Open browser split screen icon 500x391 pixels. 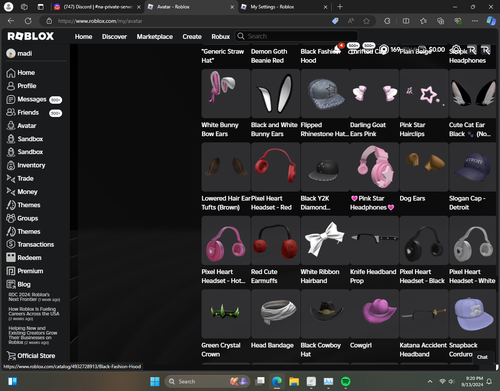[x=406, y=21]
